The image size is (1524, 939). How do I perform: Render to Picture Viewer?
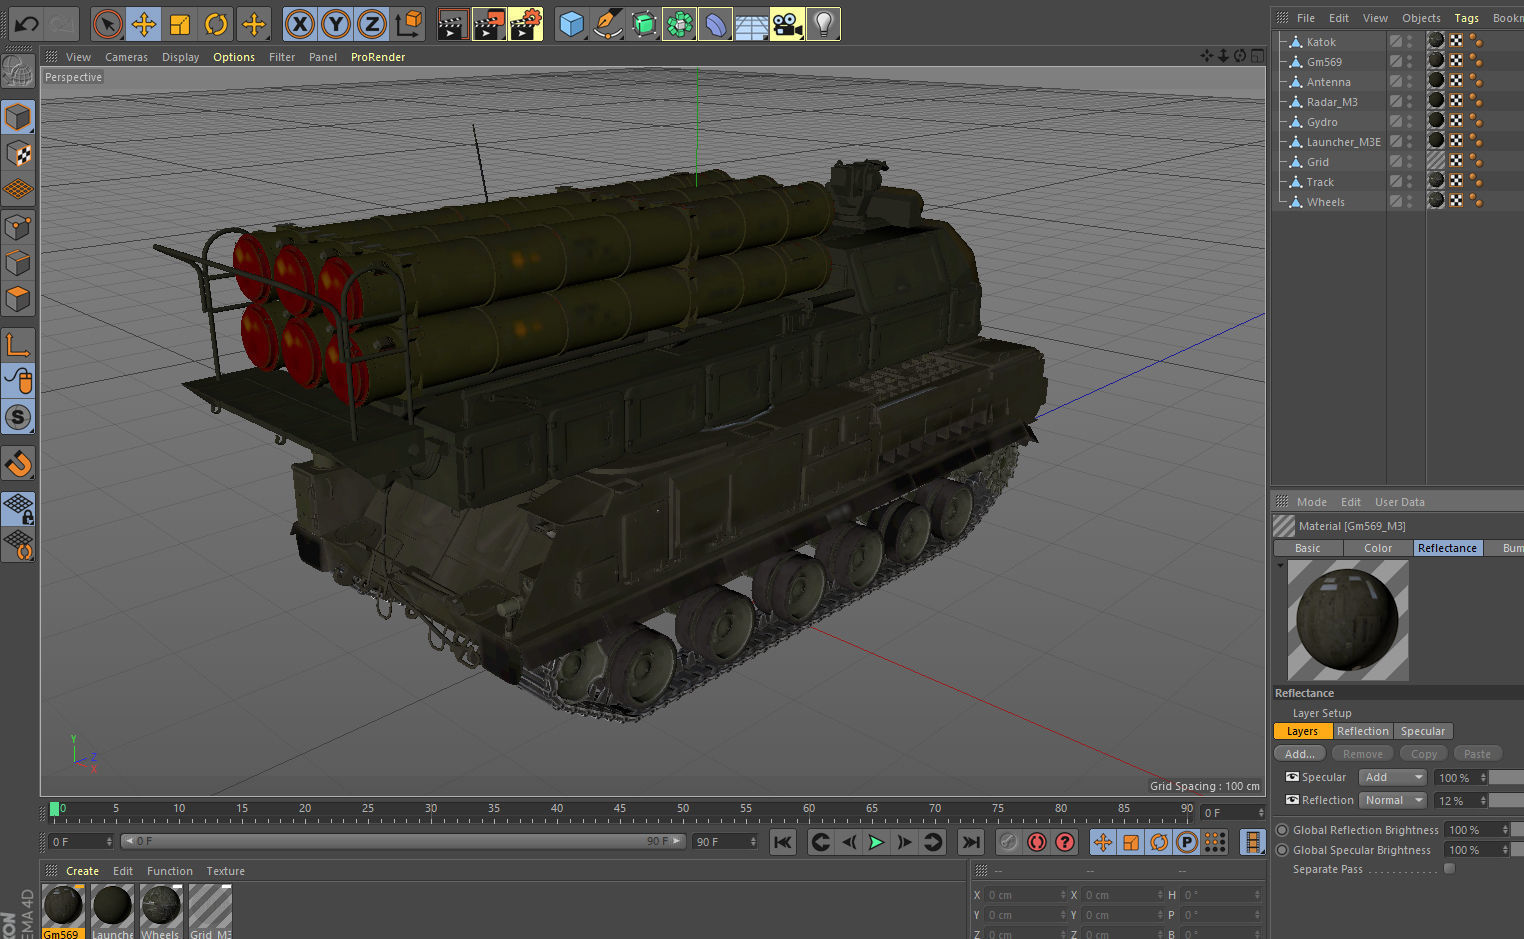click(489, 24)
